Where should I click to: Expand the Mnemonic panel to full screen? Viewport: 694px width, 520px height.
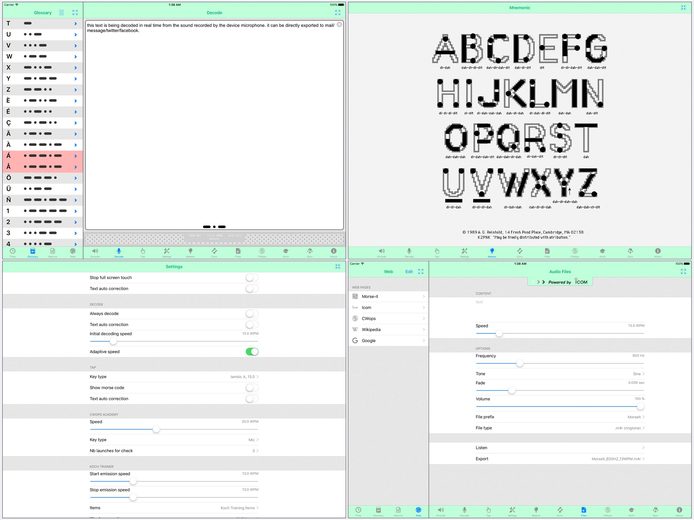tap(683, 8)
